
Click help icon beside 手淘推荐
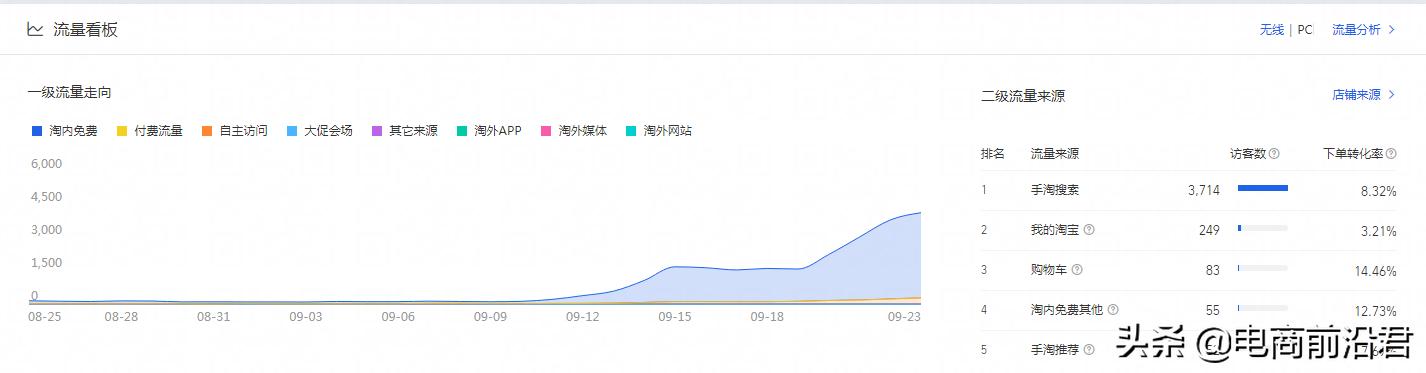[1089, 350]
